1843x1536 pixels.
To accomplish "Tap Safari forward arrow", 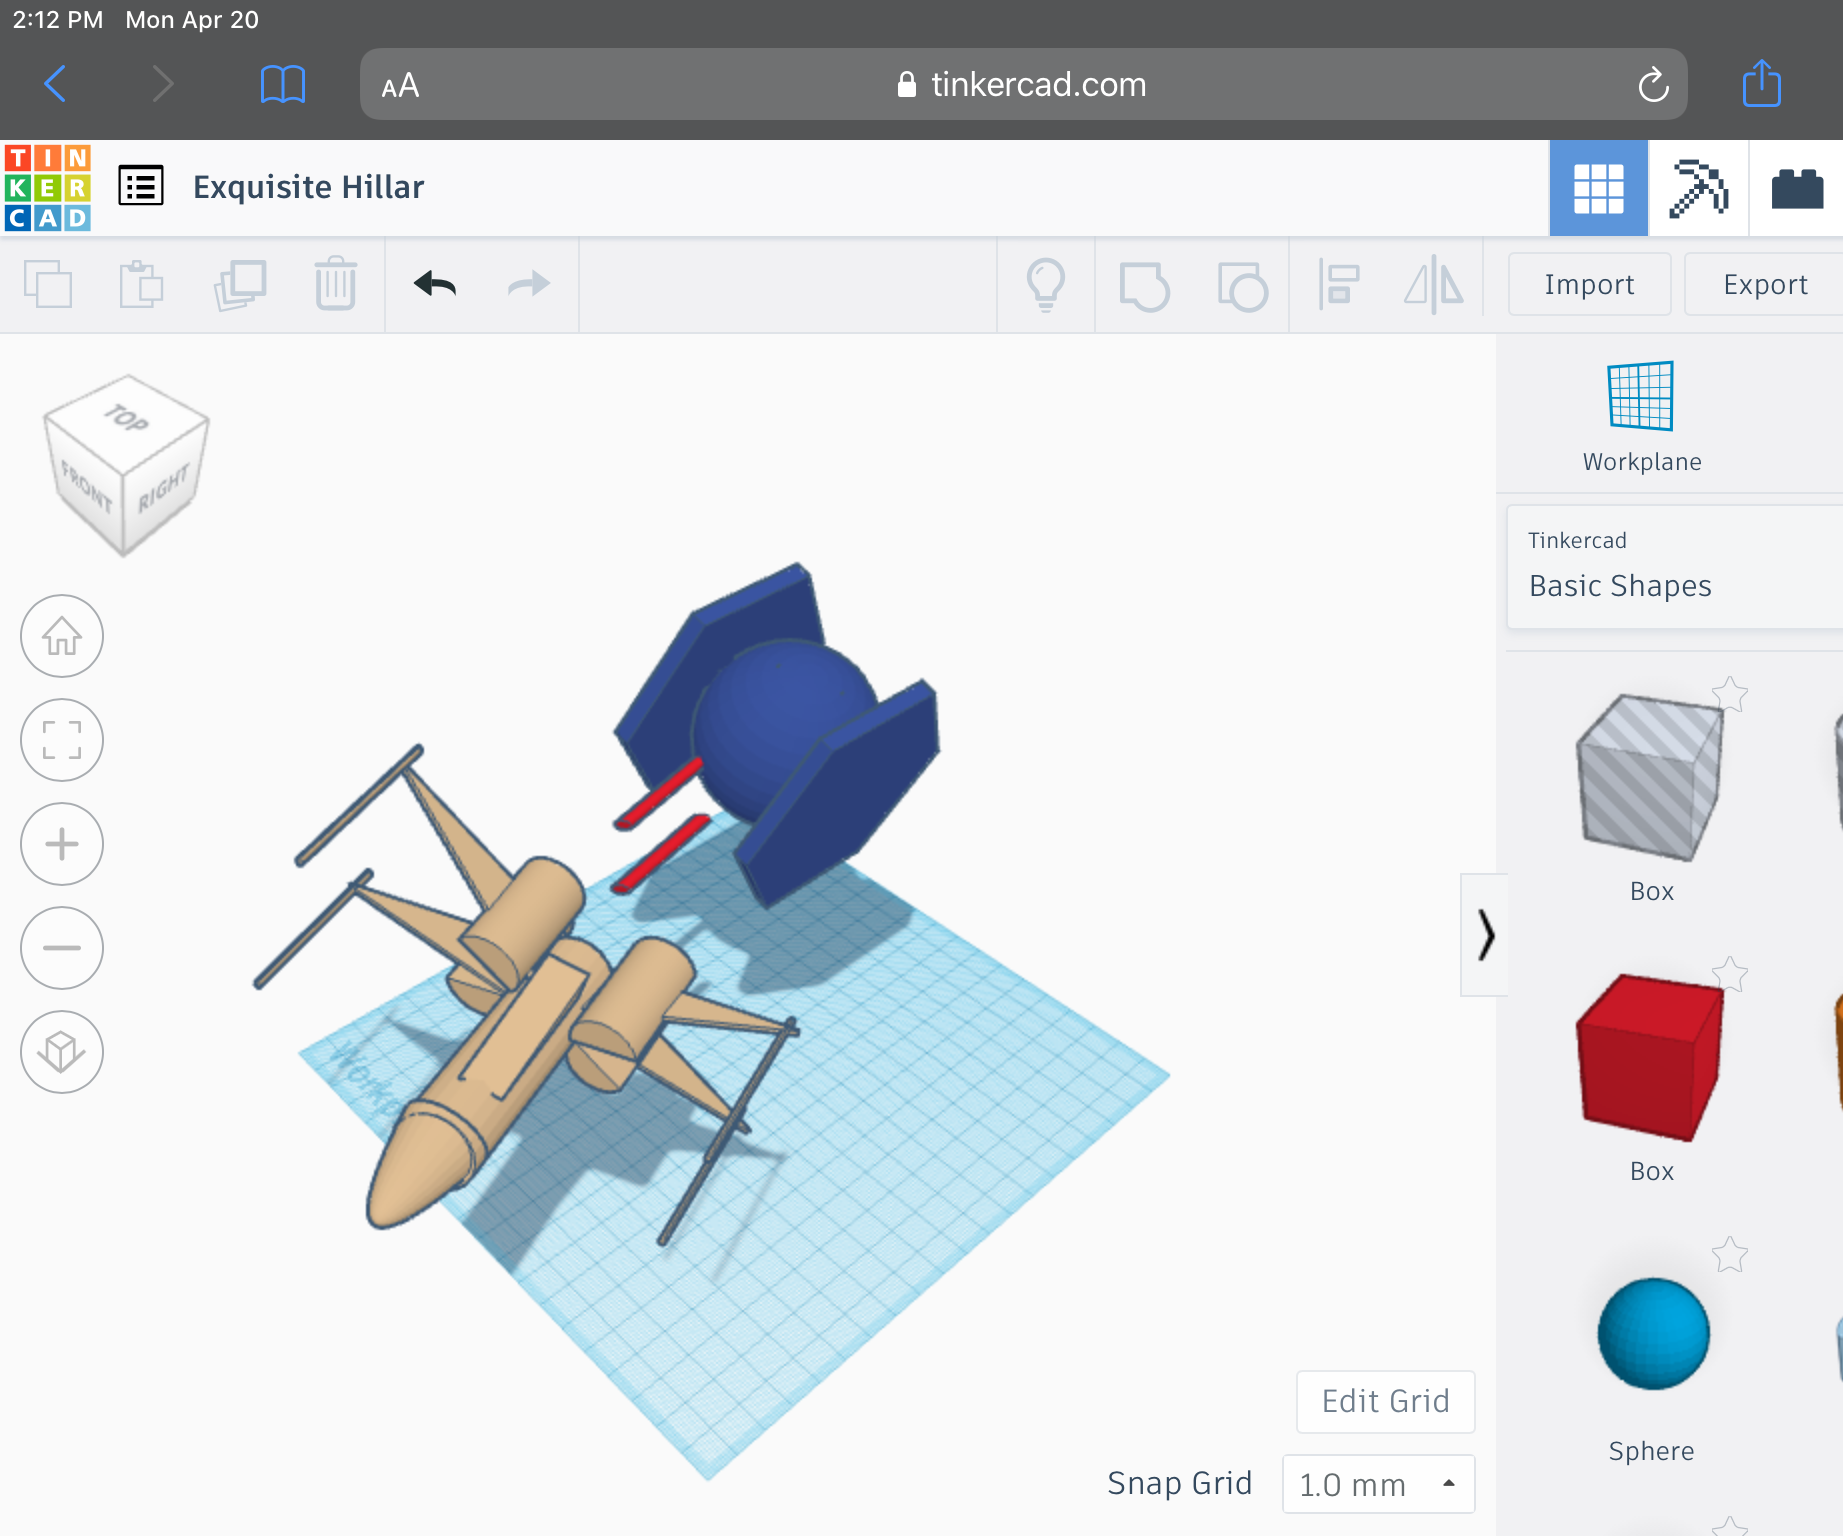I will click(x=162, y=84).
